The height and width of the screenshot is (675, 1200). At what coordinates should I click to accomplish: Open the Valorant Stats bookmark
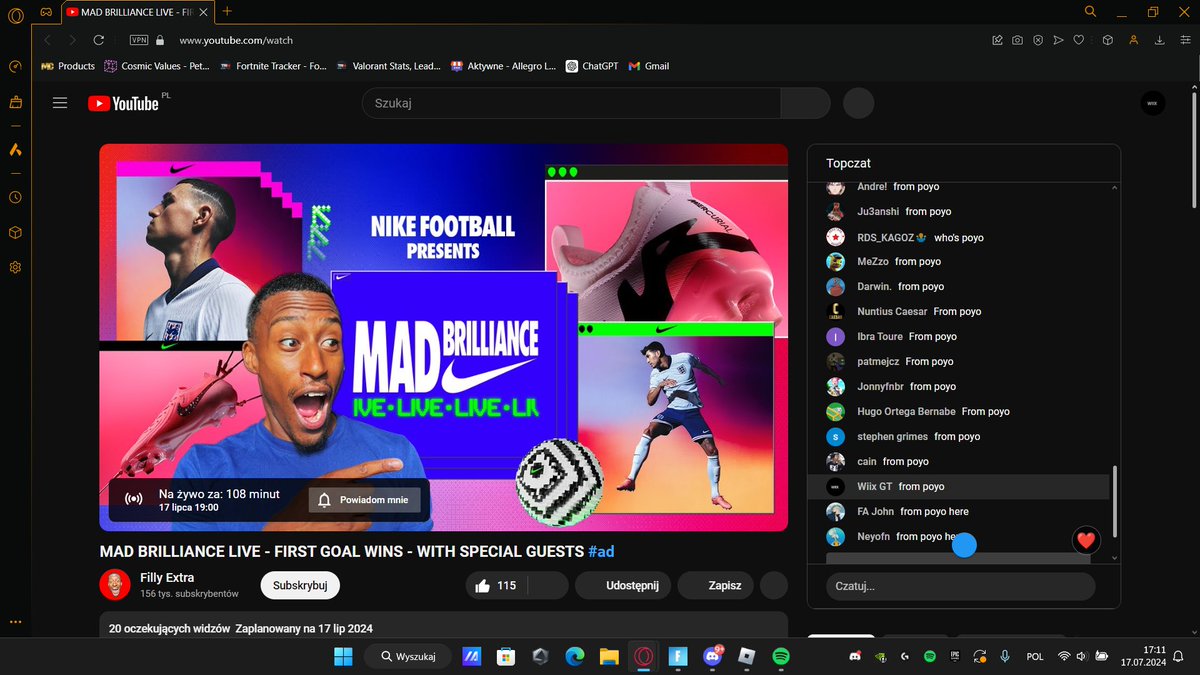(389, 66)
